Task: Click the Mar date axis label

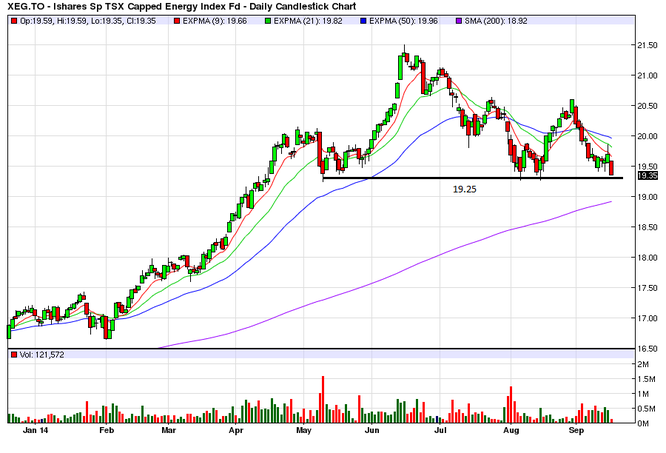Action: [x=169, y=430]
